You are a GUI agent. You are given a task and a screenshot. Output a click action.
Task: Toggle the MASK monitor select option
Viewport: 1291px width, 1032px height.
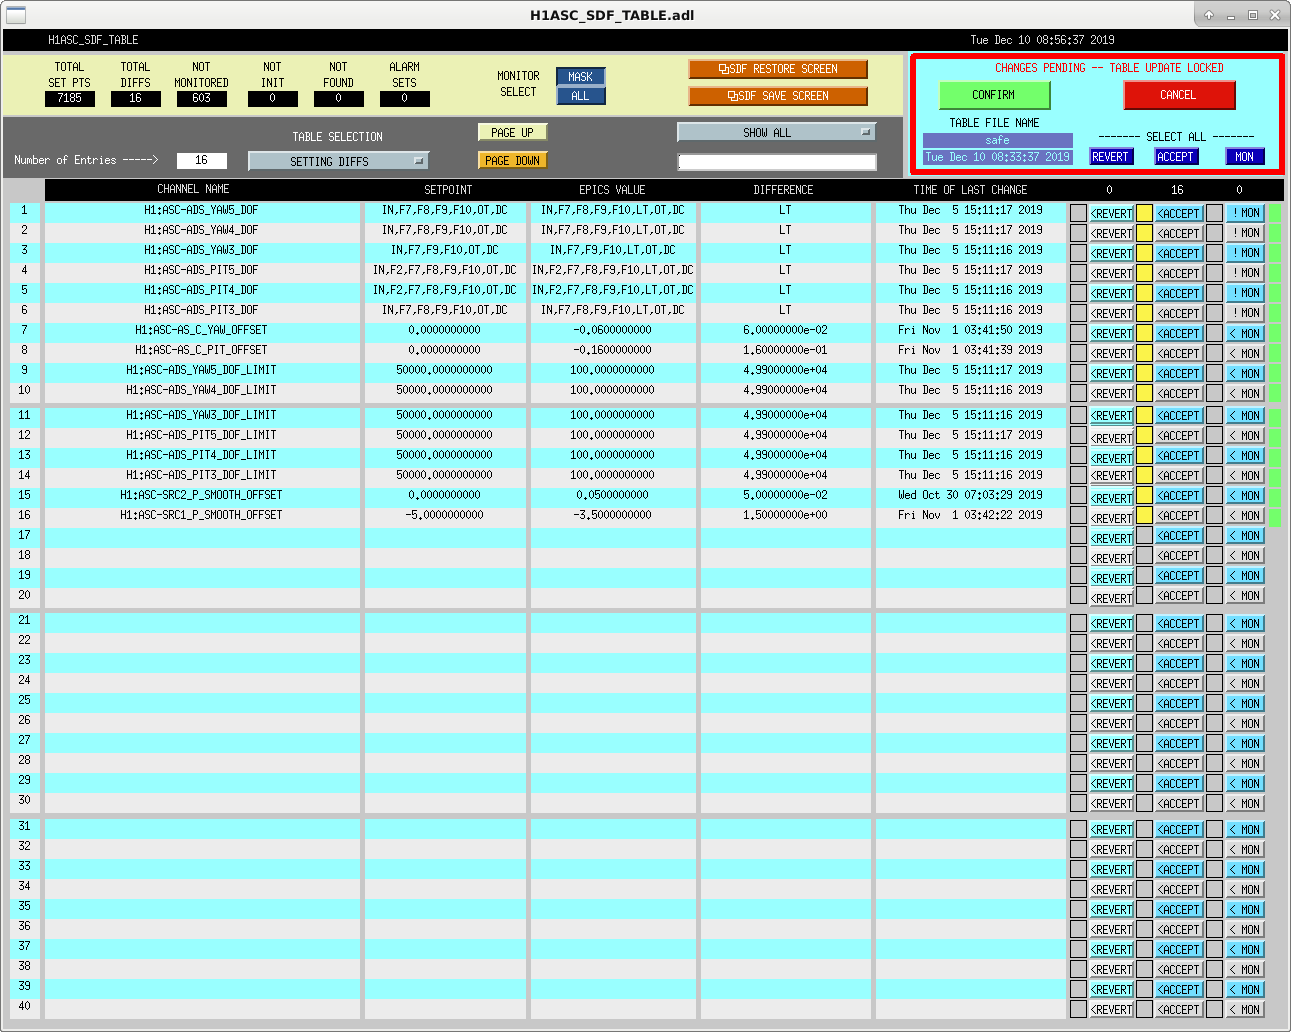coord(580,77)
